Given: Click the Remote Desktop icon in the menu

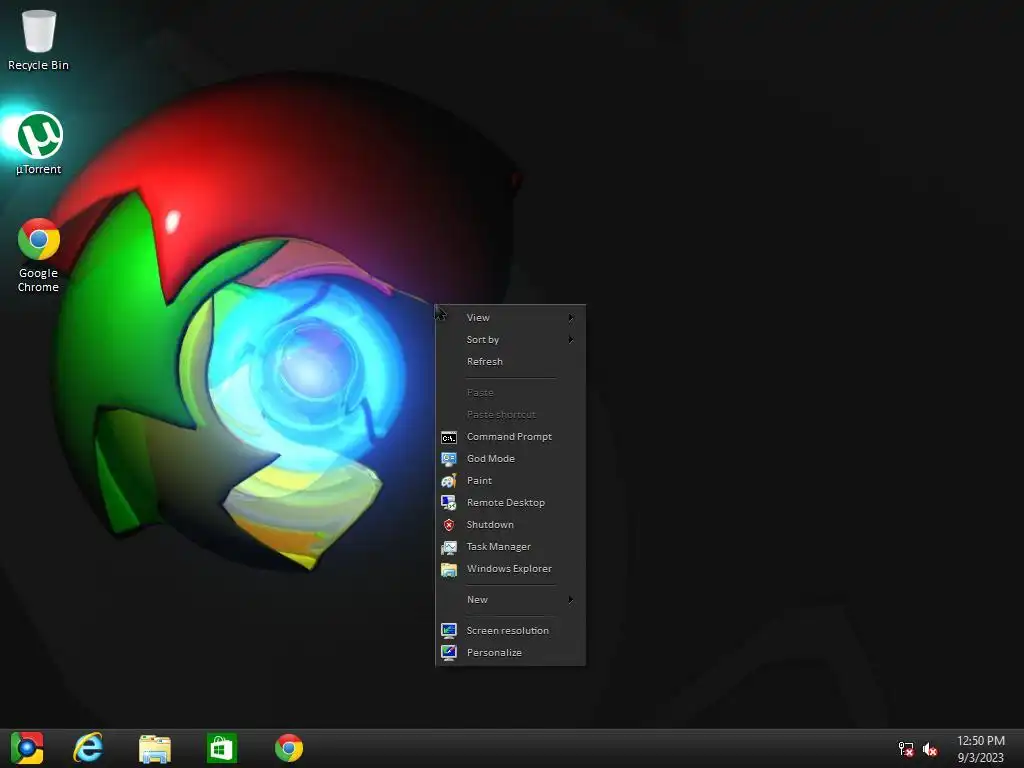Looking at the screenshot, I should click(449, 503).
